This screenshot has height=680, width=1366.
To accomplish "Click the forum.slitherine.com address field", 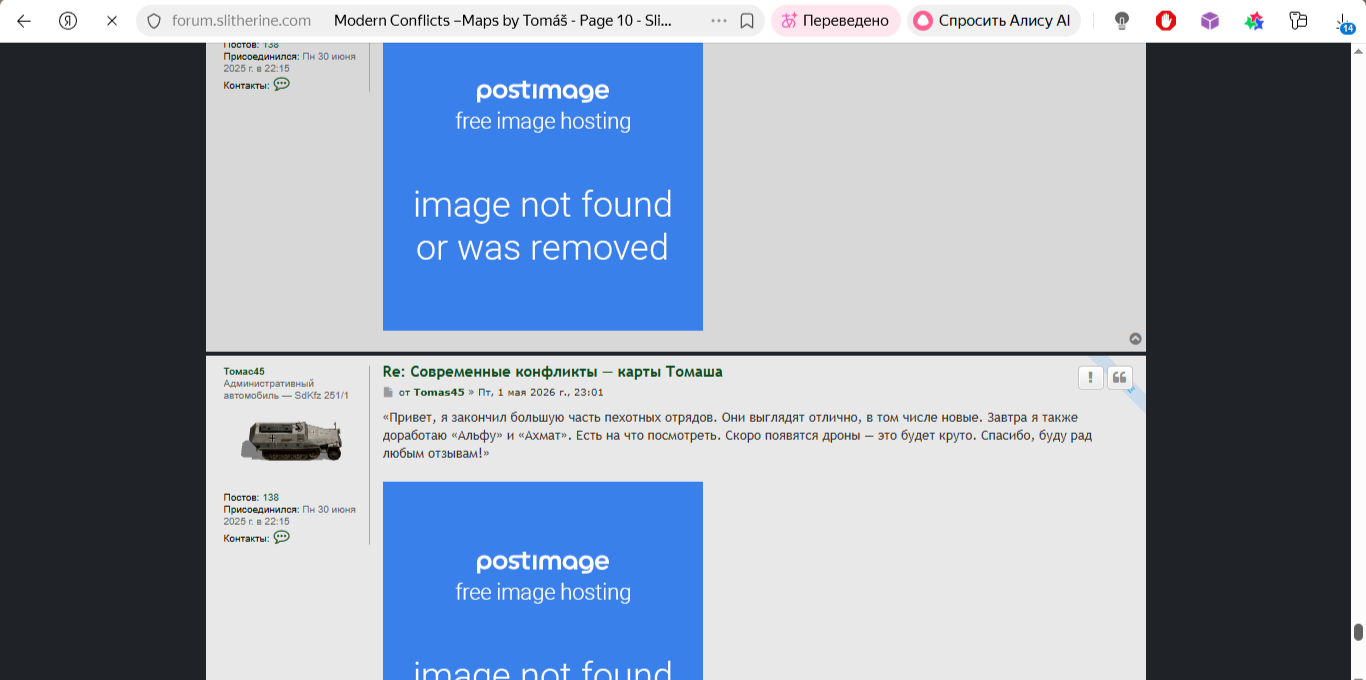I will (x=241, y=20).
